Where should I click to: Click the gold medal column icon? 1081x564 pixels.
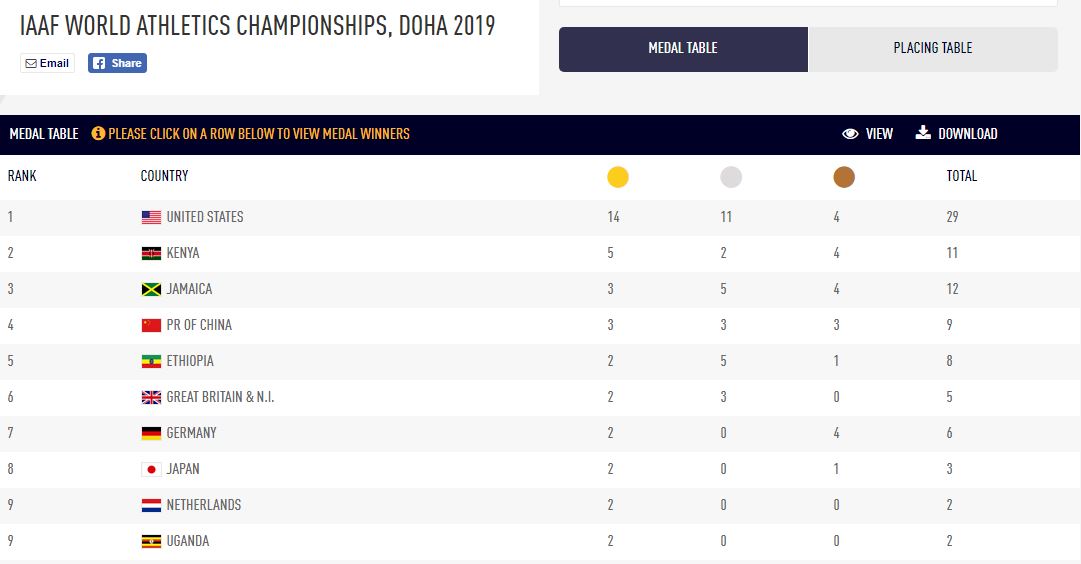(618, 177)
